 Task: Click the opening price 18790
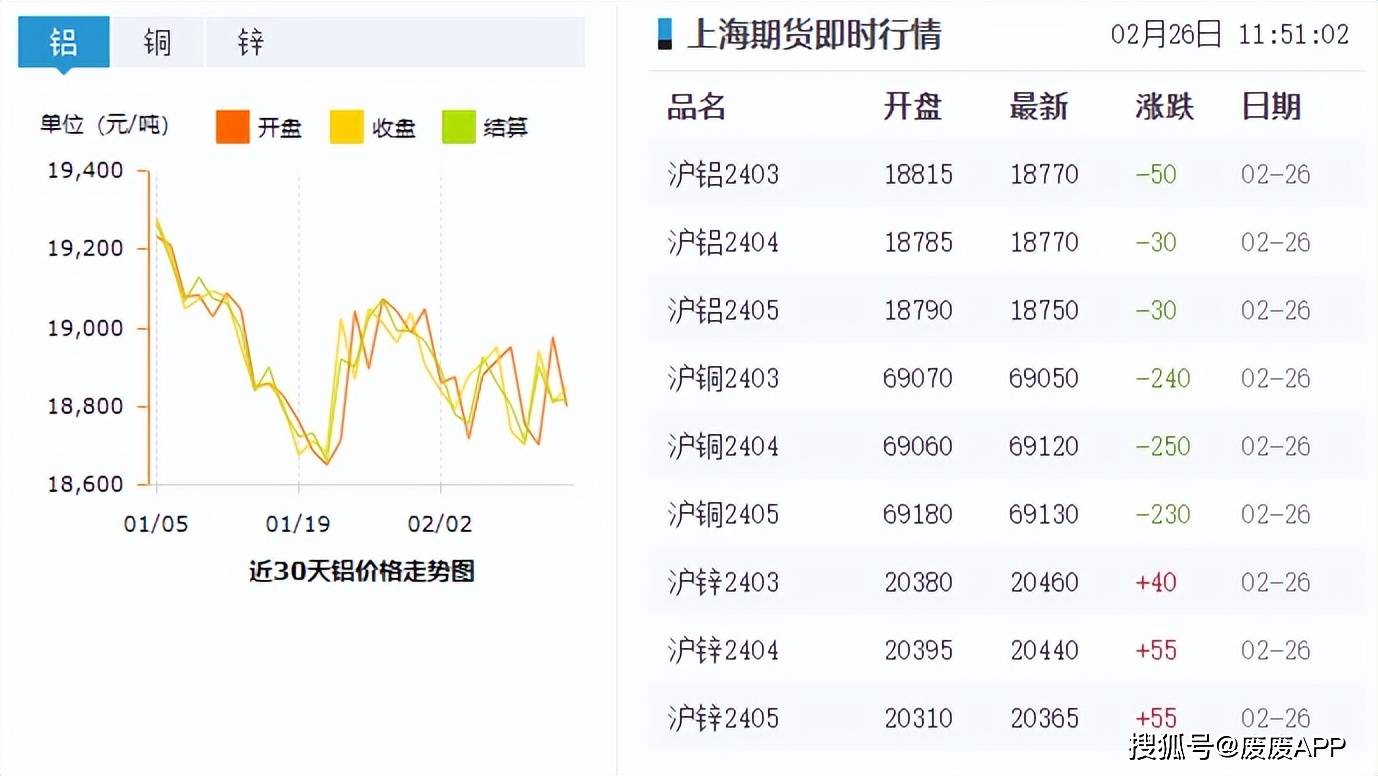click(918, 311)
